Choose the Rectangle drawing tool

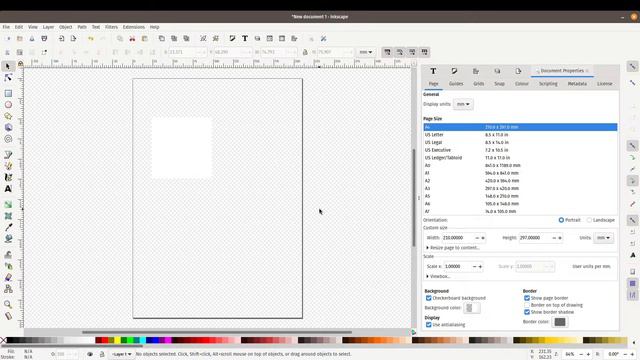pos(8,93)
